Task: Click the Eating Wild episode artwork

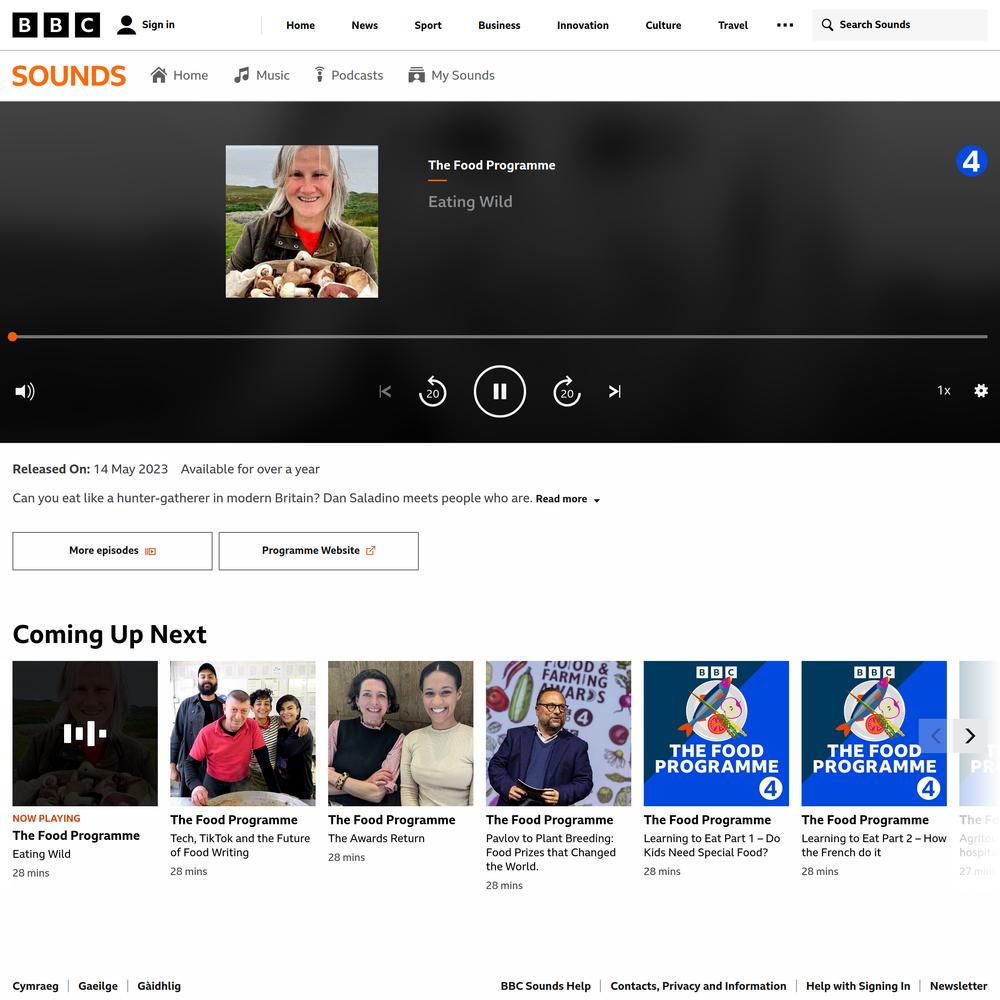Action: coord(302,221)
